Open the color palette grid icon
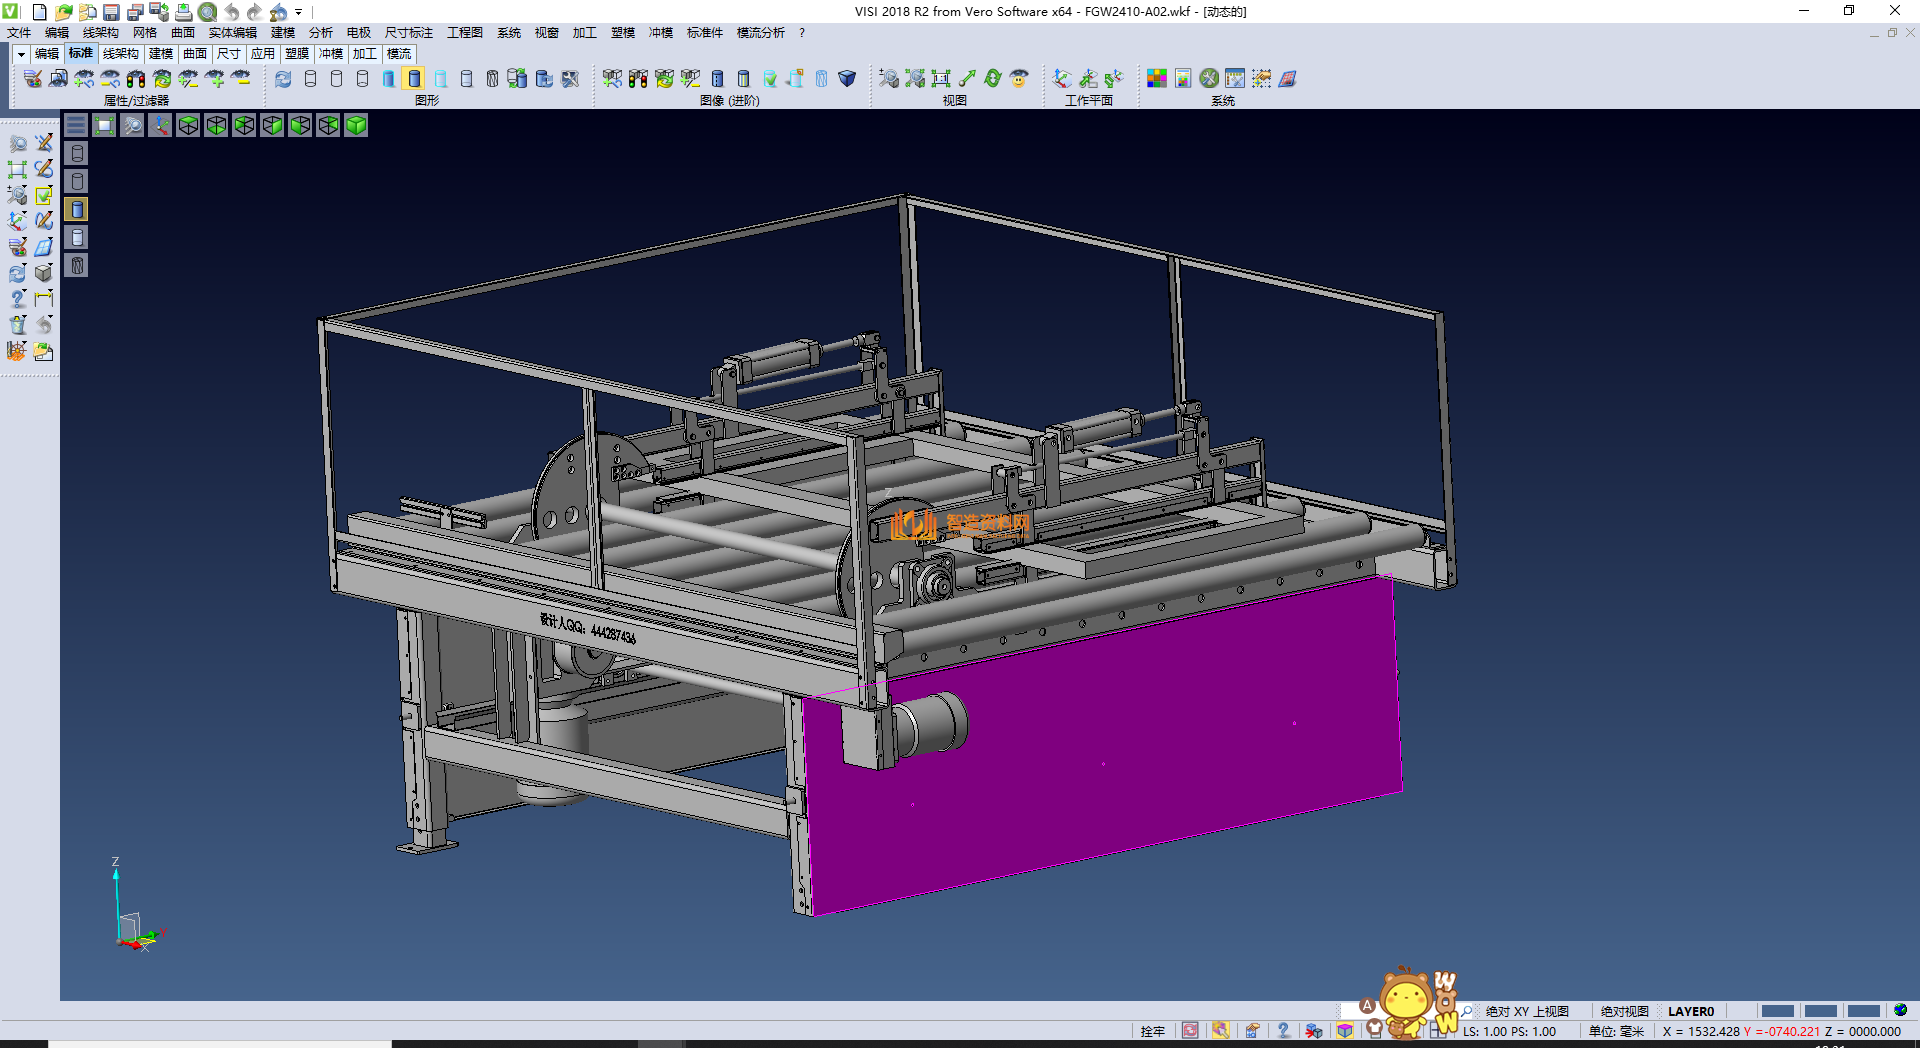 point(1157,79)
